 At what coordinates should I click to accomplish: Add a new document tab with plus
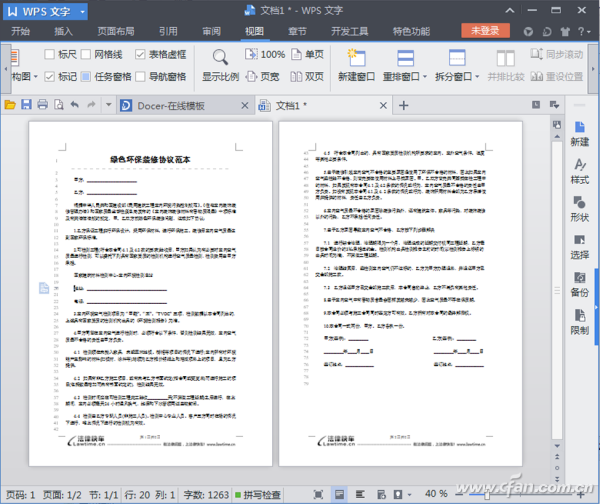coord(404,105)
